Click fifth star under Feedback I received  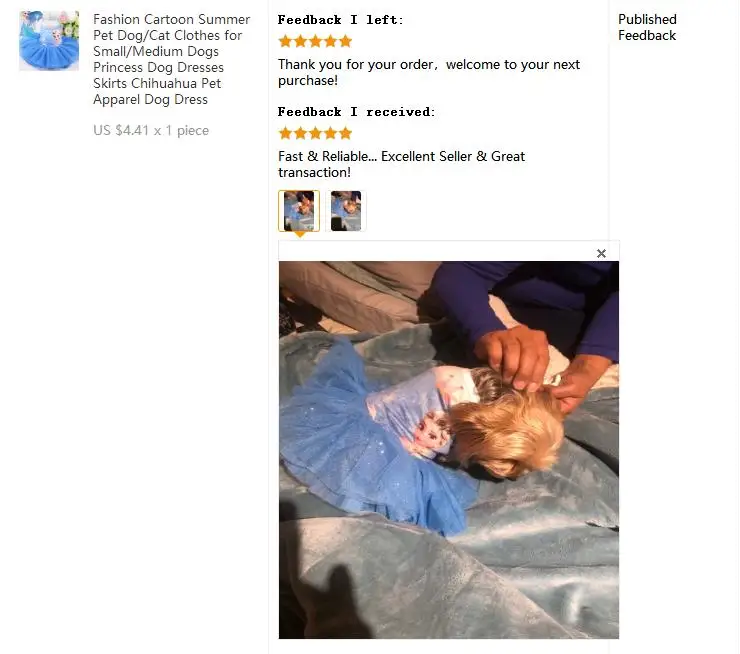[x=345, y=133]
